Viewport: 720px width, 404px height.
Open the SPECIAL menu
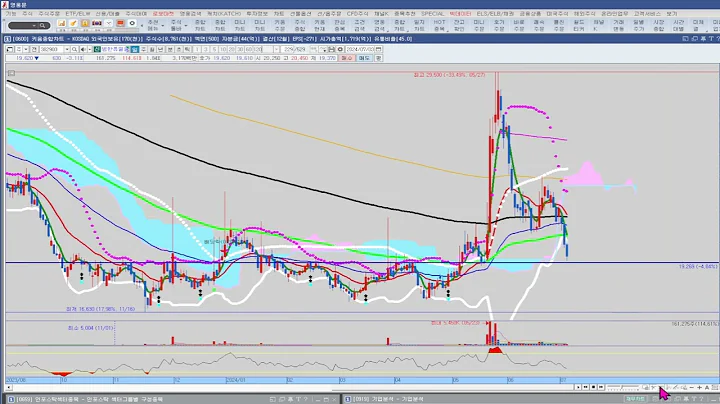[x=433, y=14]
